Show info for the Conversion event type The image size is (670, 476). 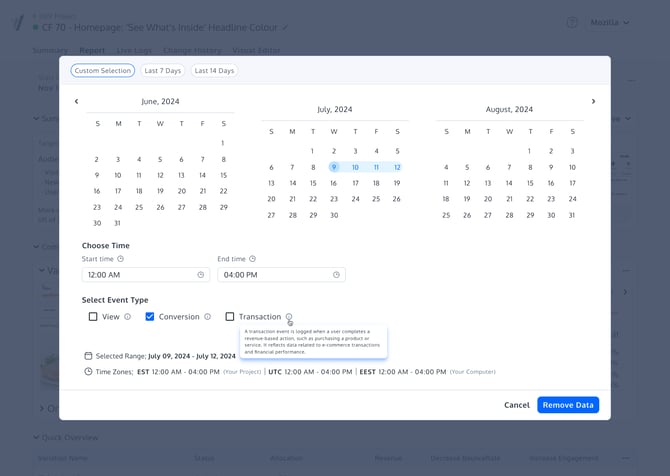pos(207,317)
